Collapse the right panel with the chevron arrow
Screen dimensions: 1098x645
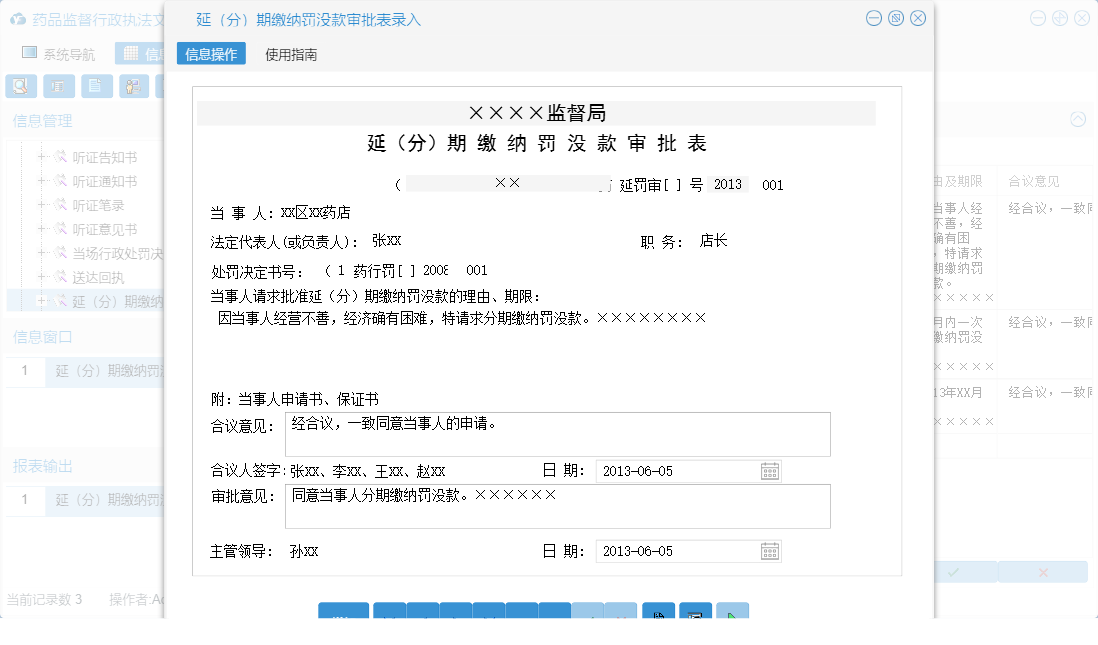pos(1077,118)
